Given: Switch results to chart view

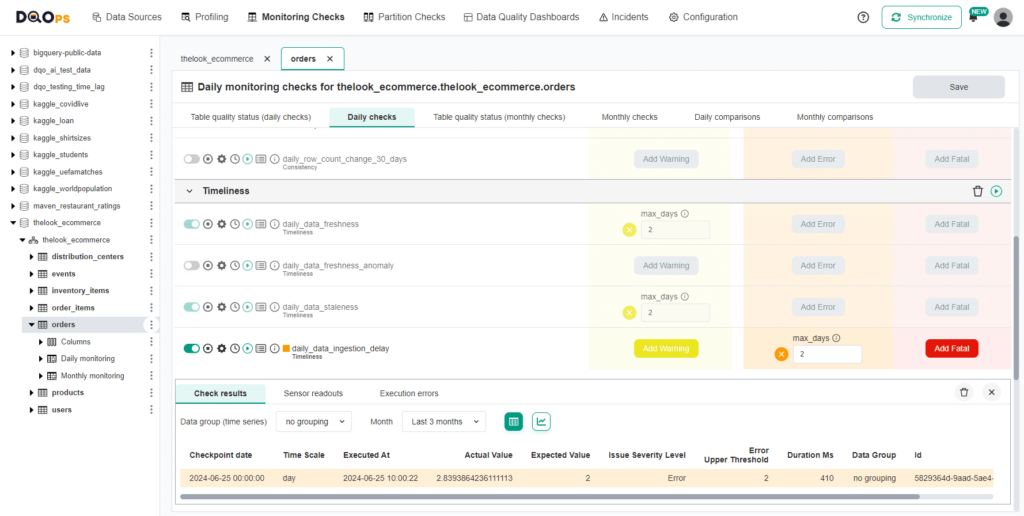Looking at the screenshot, I should [x=541, y=422].
